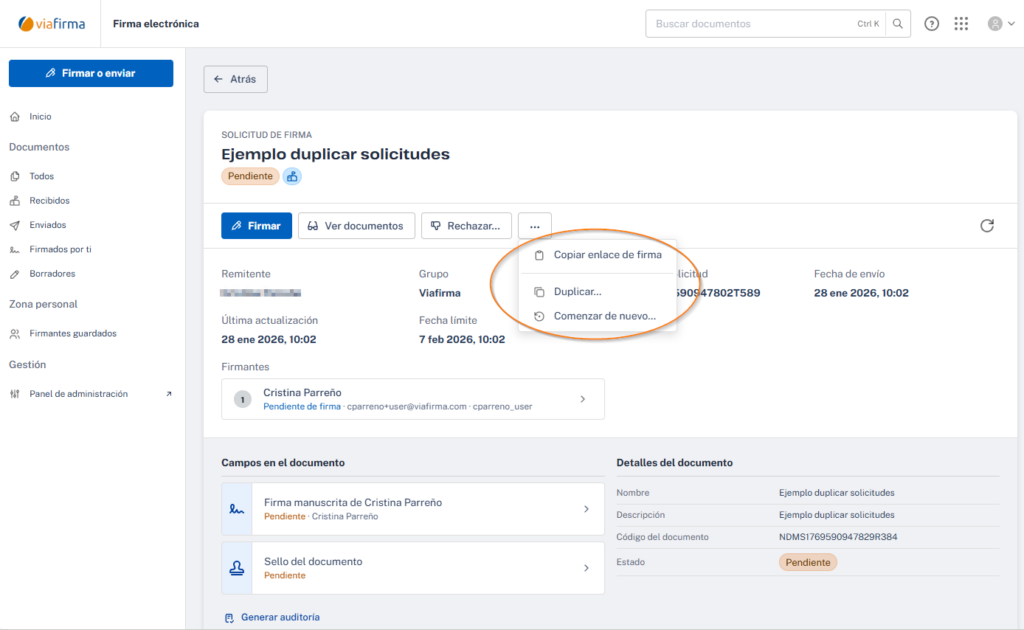Open Generar auditoría link

point(280,617)
